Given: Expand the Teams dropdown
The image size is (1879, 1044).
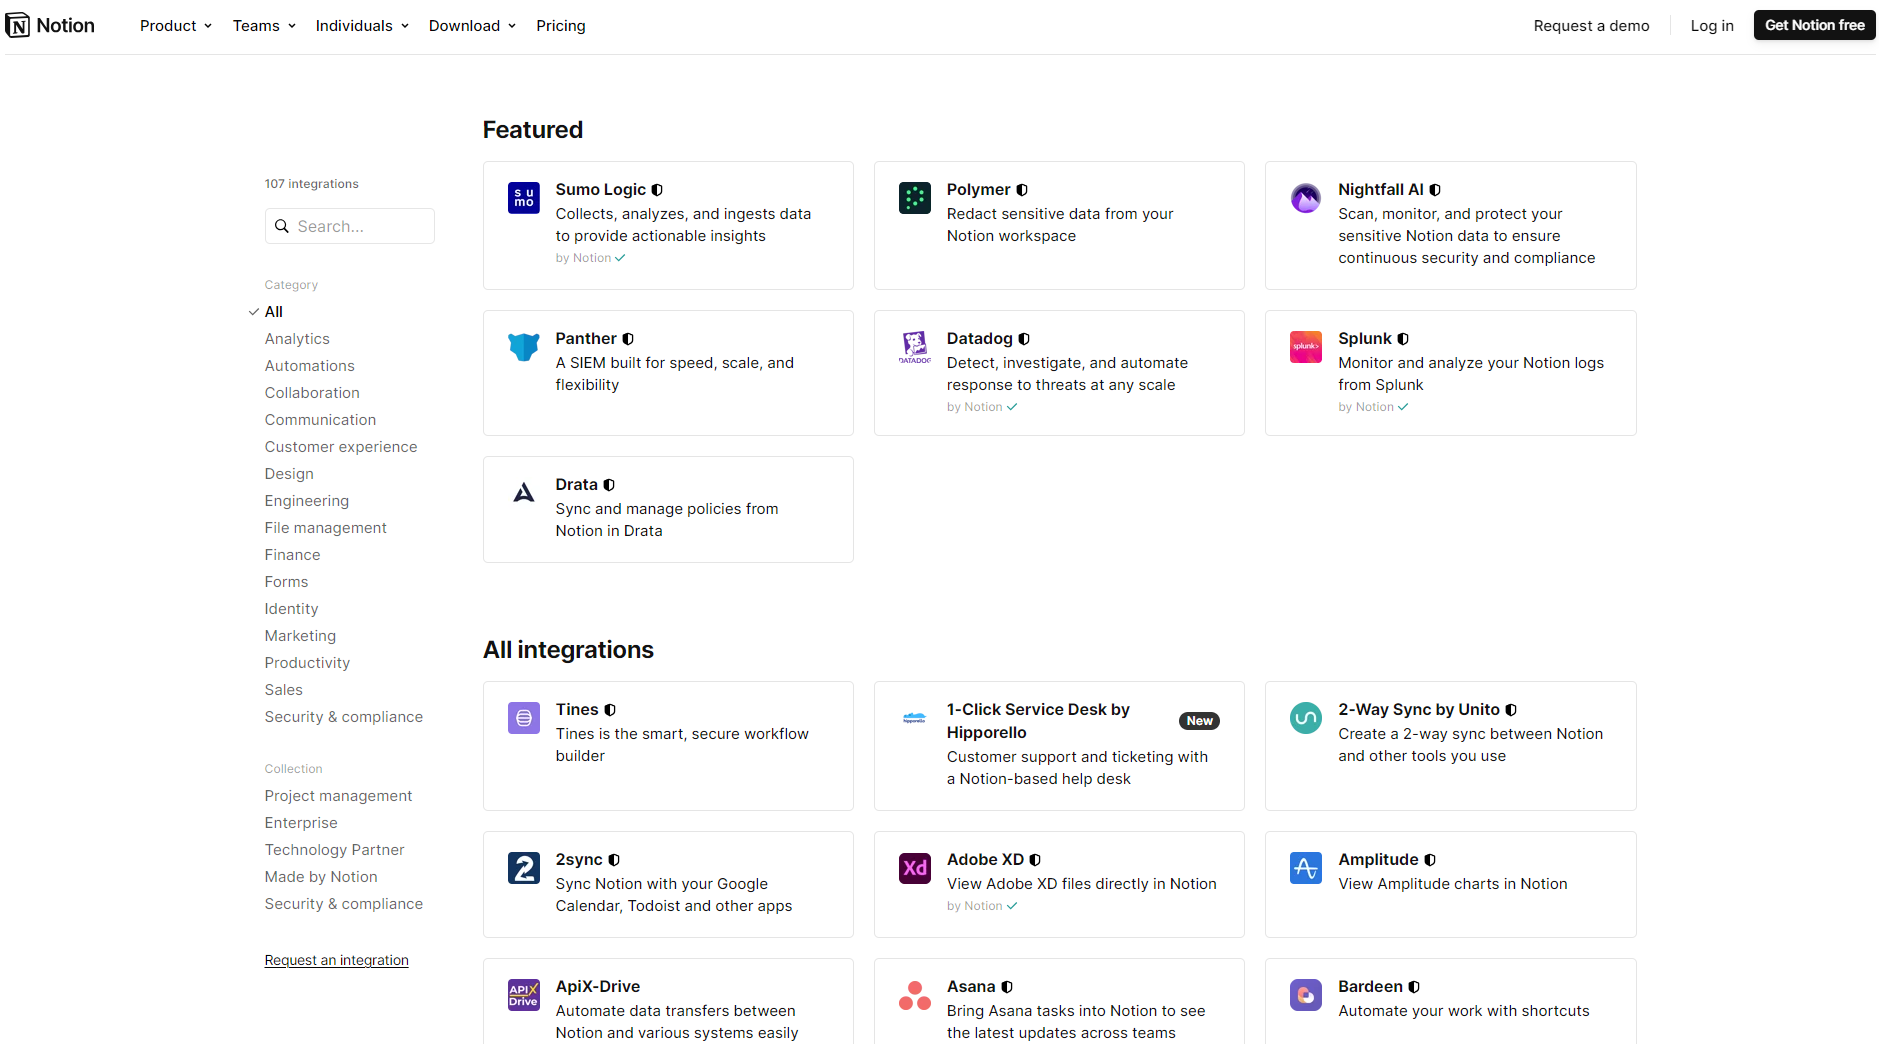Looking at the screenshot, I should tap(264, 26).
